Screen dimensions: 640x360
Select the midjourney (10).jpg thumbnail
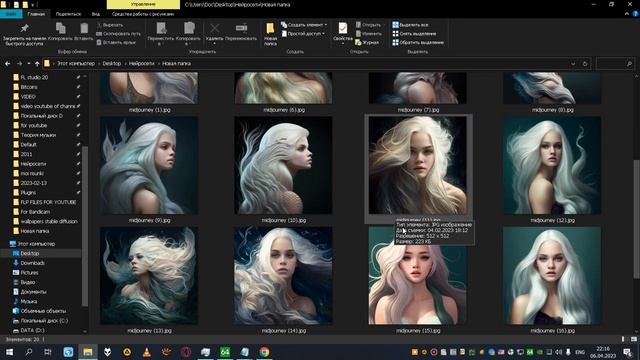pyautogui.click(x=283, y=165)
